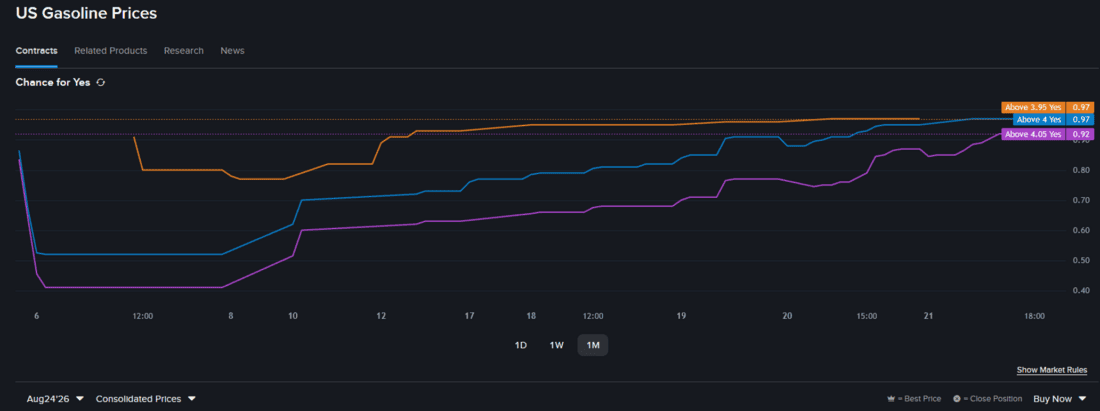Open the Aug24'26 expiry dropdown arrow
The image size is (1100, 411).
(80, 398)
